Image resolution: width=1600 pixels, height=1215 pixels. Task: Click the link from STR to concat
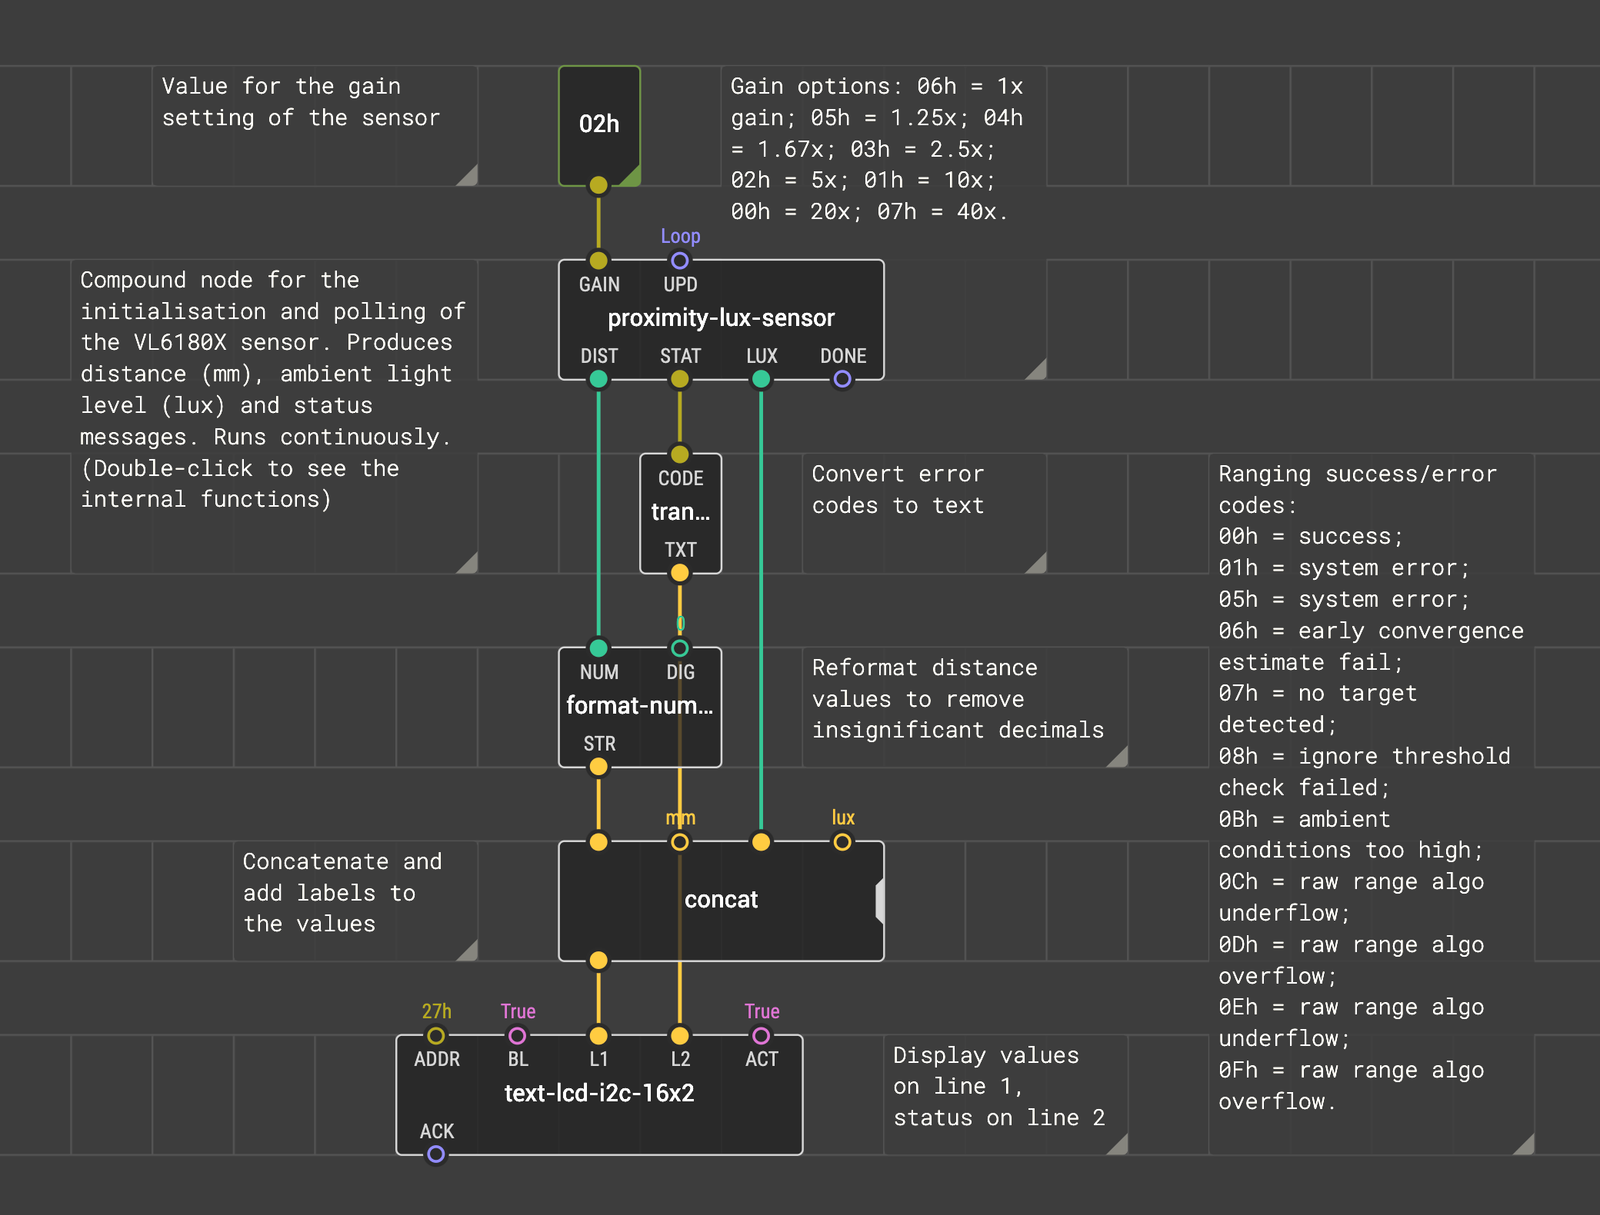[598, 805]
